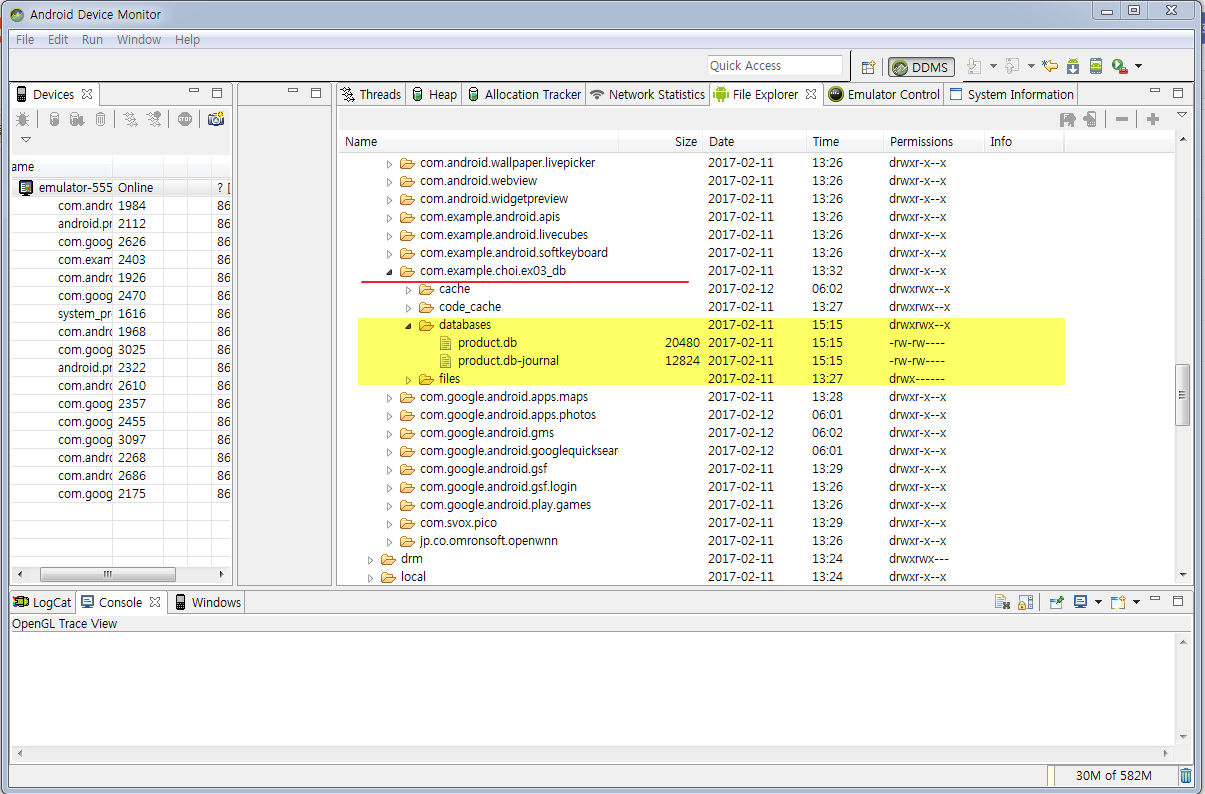Click the Stop Process icon in Devices toolbar

click(185, 119)
